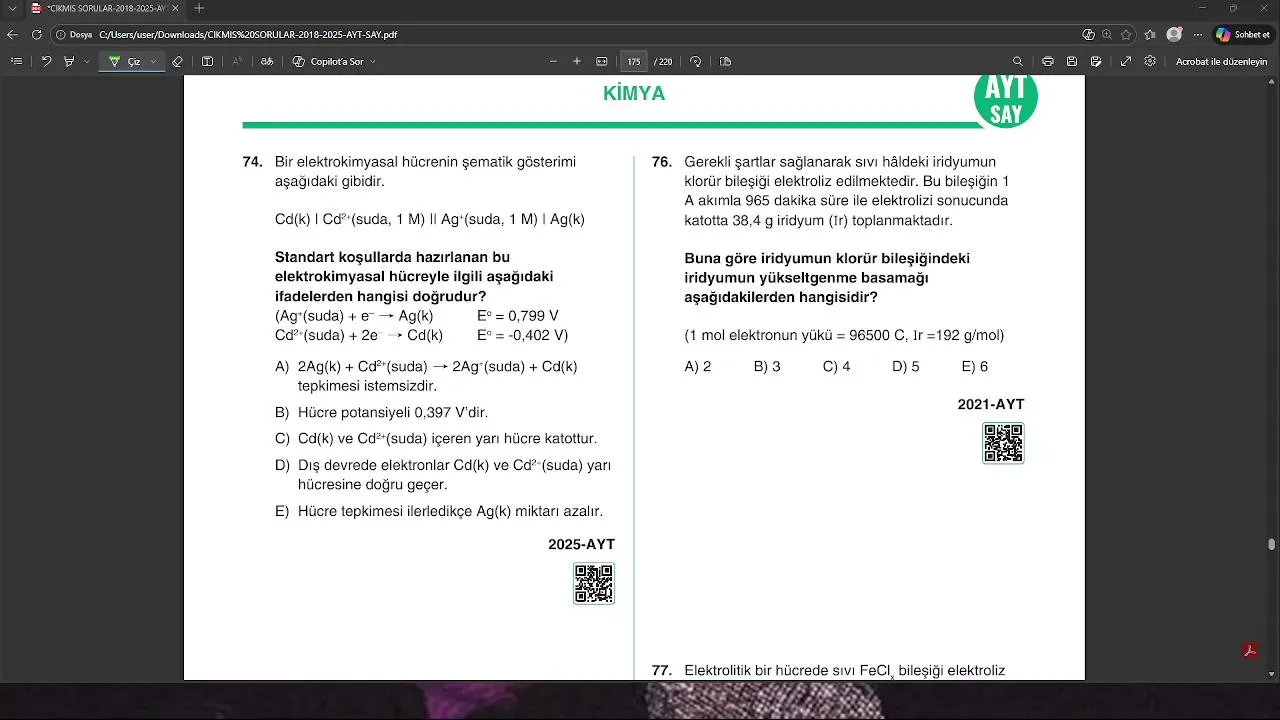Screen dimensions: 1280x720
Task: Save the PDF file
Action: 1072,61
